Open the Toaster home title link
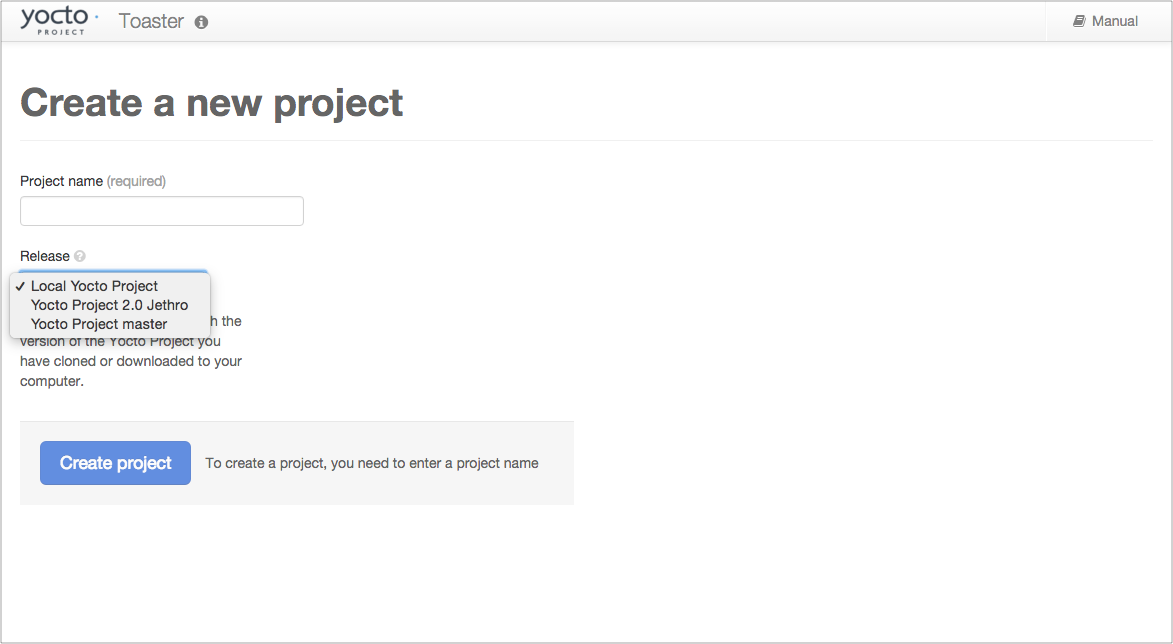The height and width of the screenshot is (644, 1173). point(151,21)
